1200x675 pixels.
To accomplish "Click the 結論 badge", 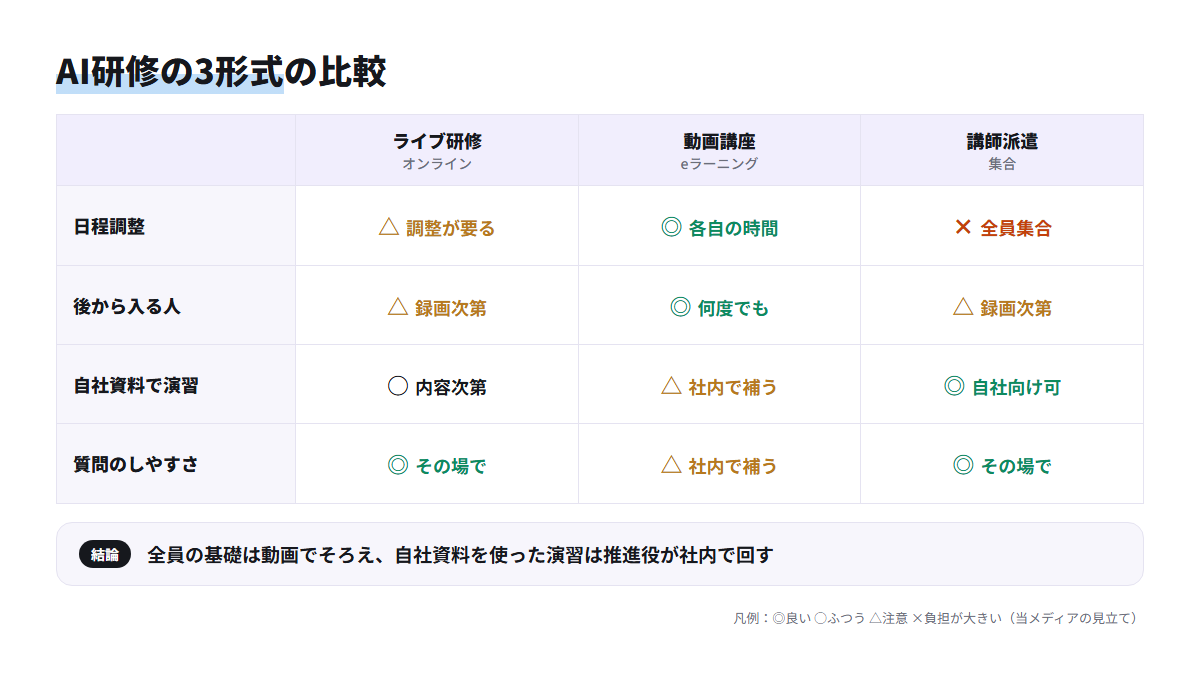I will (x=105, y=554).
